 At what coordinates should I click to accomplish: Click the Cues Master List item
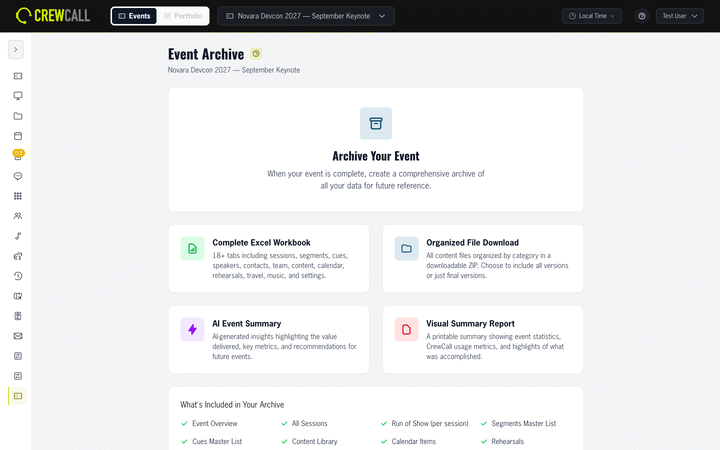point(217,441)
